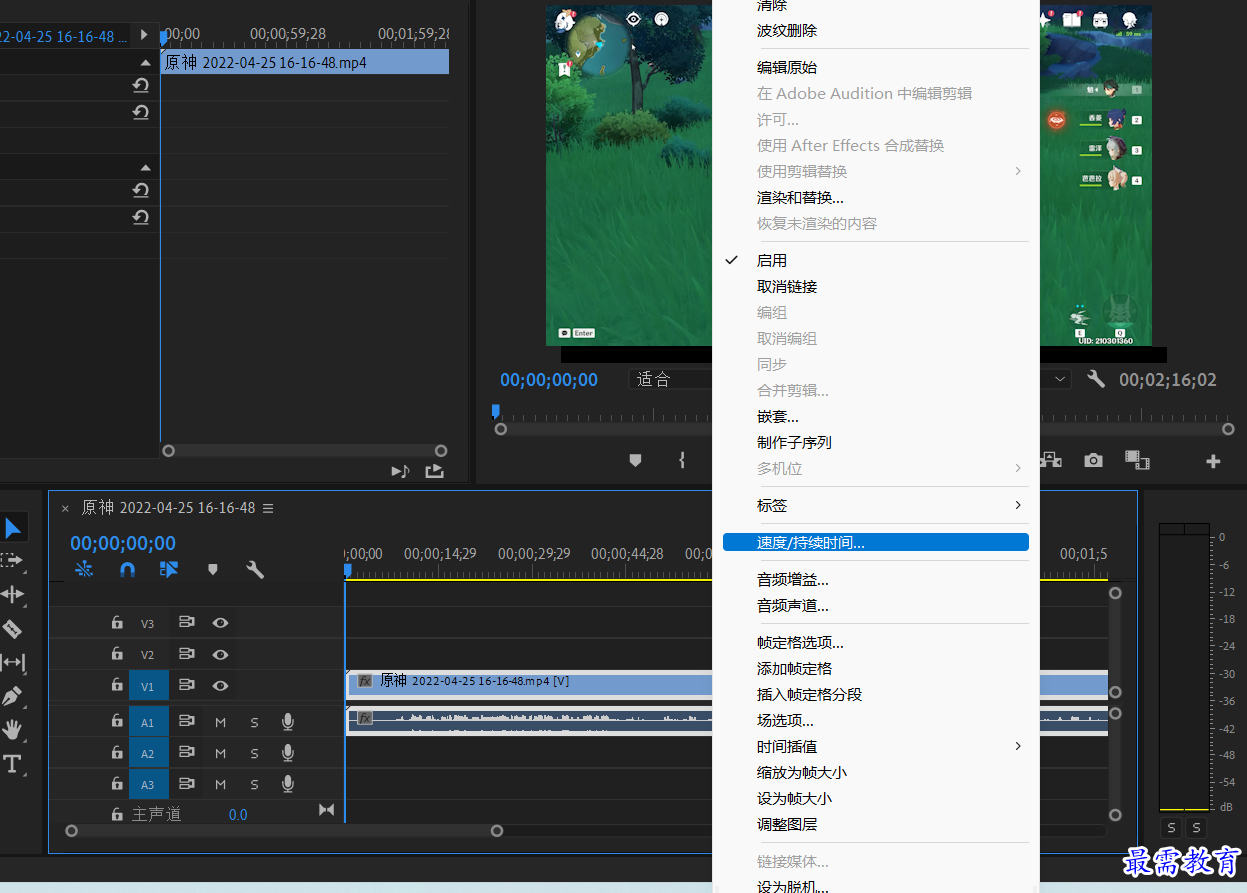Click the export icon at Effect Controls bottom
The image size is (1247, 893).
point(434,470)
